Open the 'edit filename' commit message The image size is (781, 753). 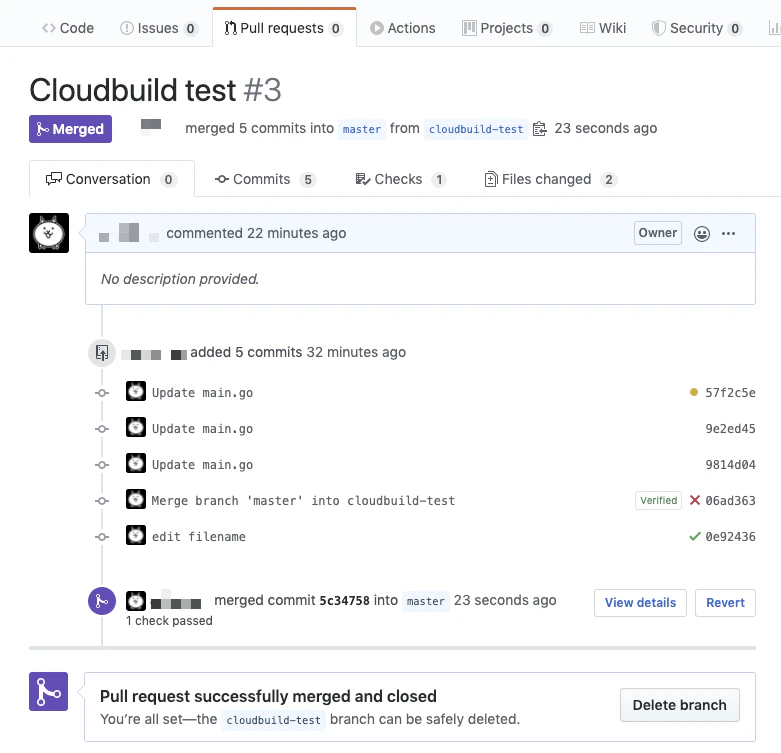tap(199, 537)
